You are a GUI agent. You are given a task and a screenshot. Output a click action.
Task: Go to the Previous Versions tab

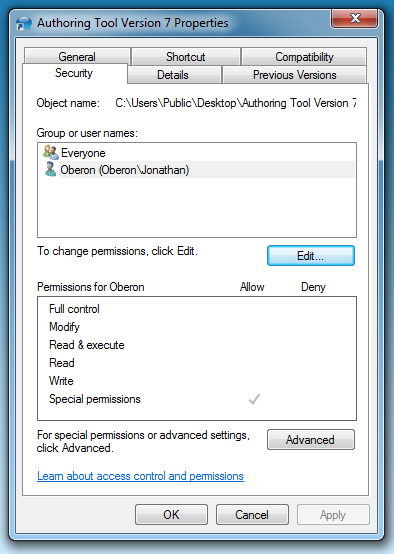294,75
